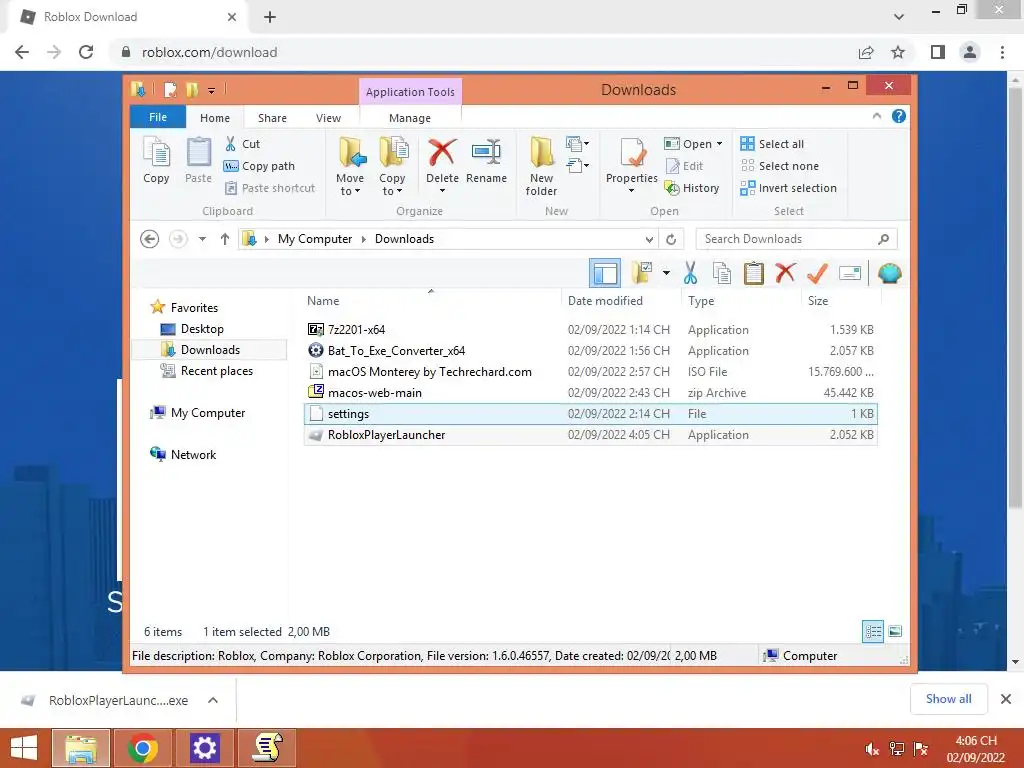Click the folder options icon in lower toolbar

643,274
